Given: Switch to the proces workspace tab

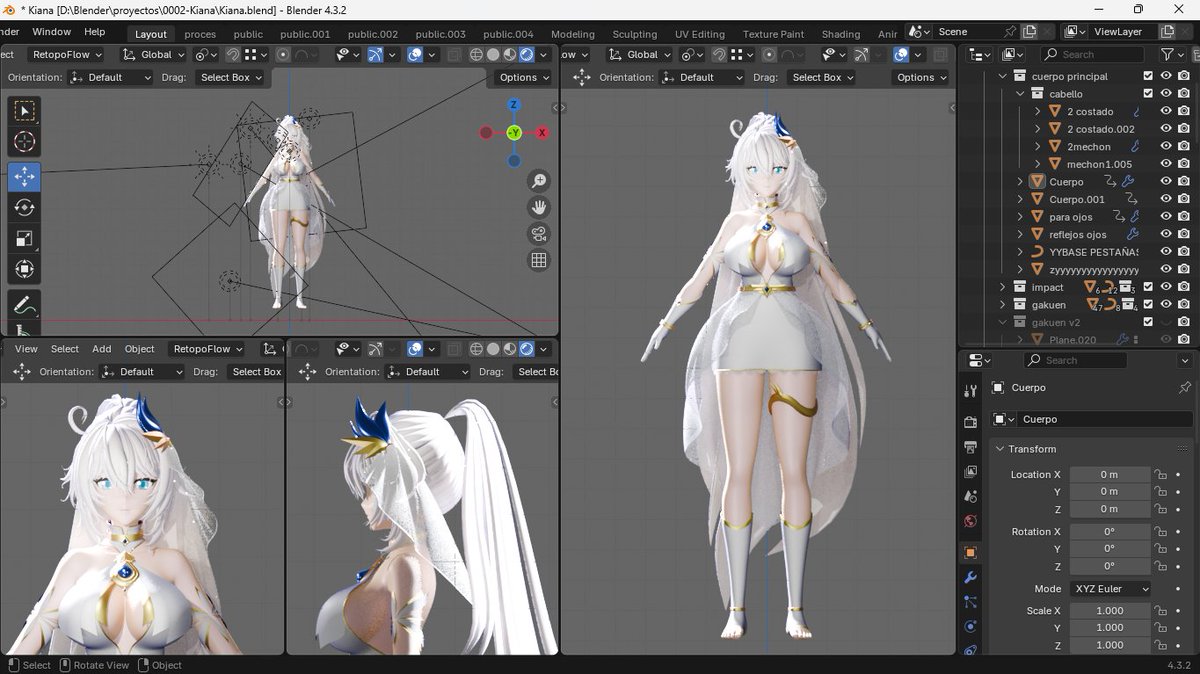Looking at the screenshot, I should click(x=200, y=34).
